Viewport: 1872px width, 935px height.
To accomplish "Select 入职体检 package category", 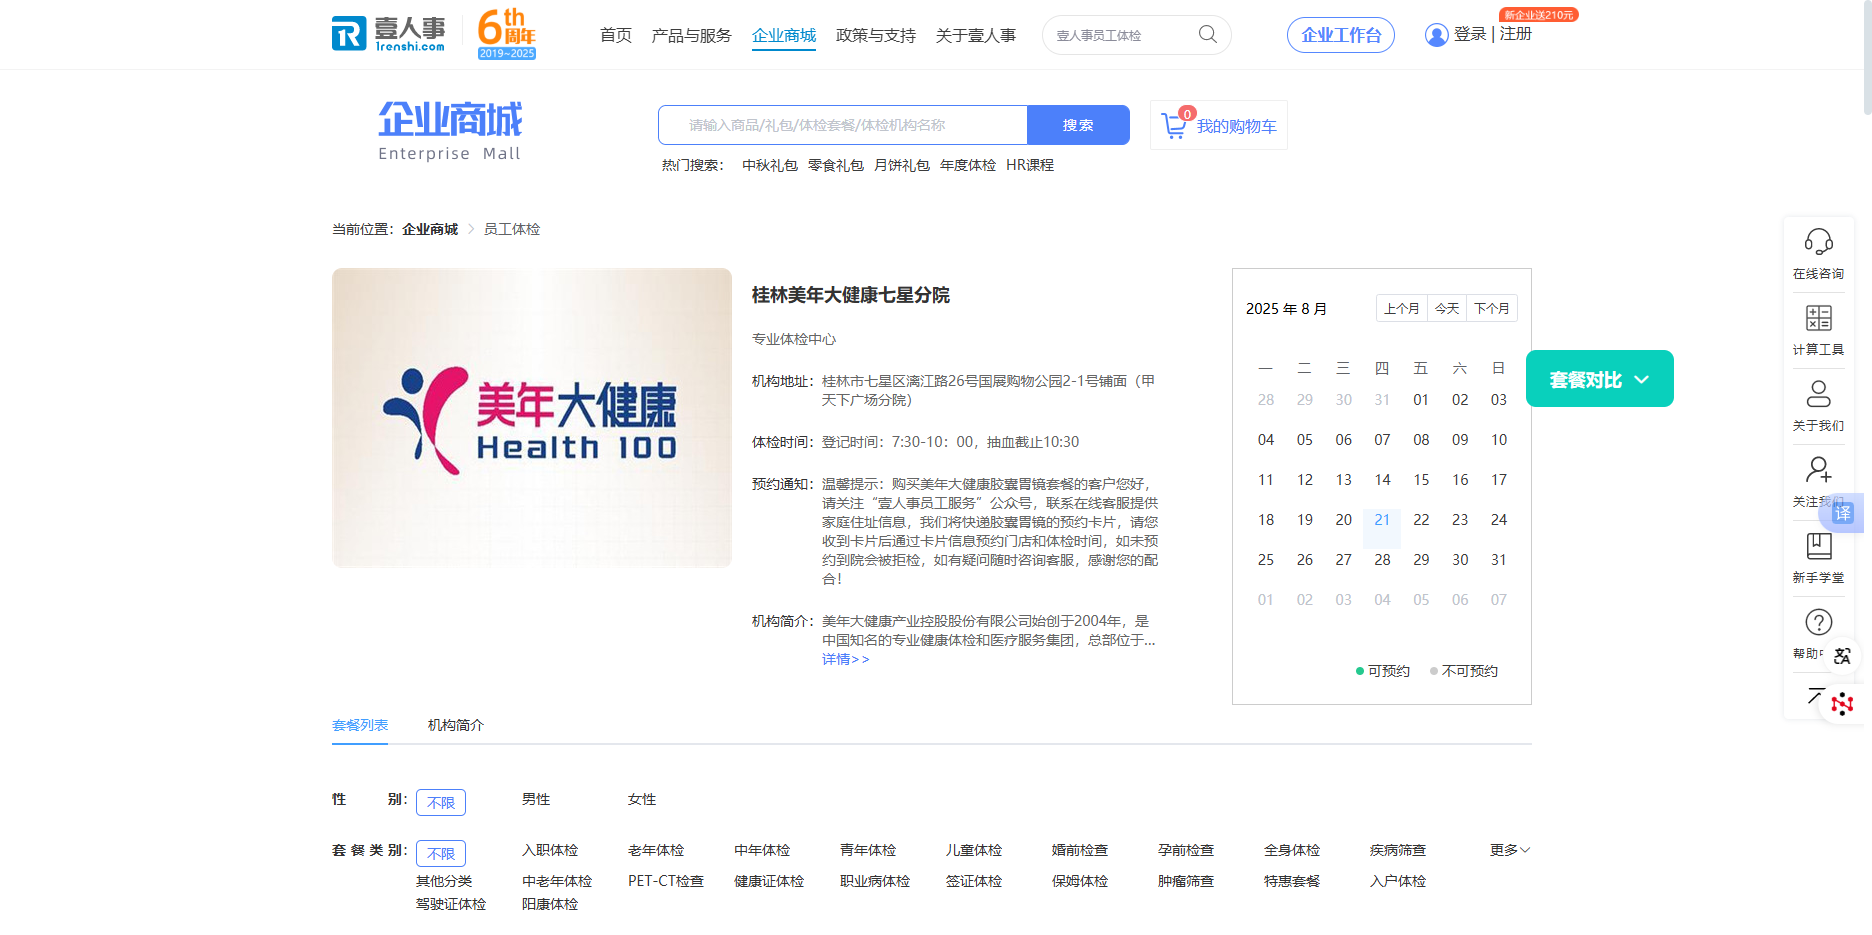I will tap(550, 850).
